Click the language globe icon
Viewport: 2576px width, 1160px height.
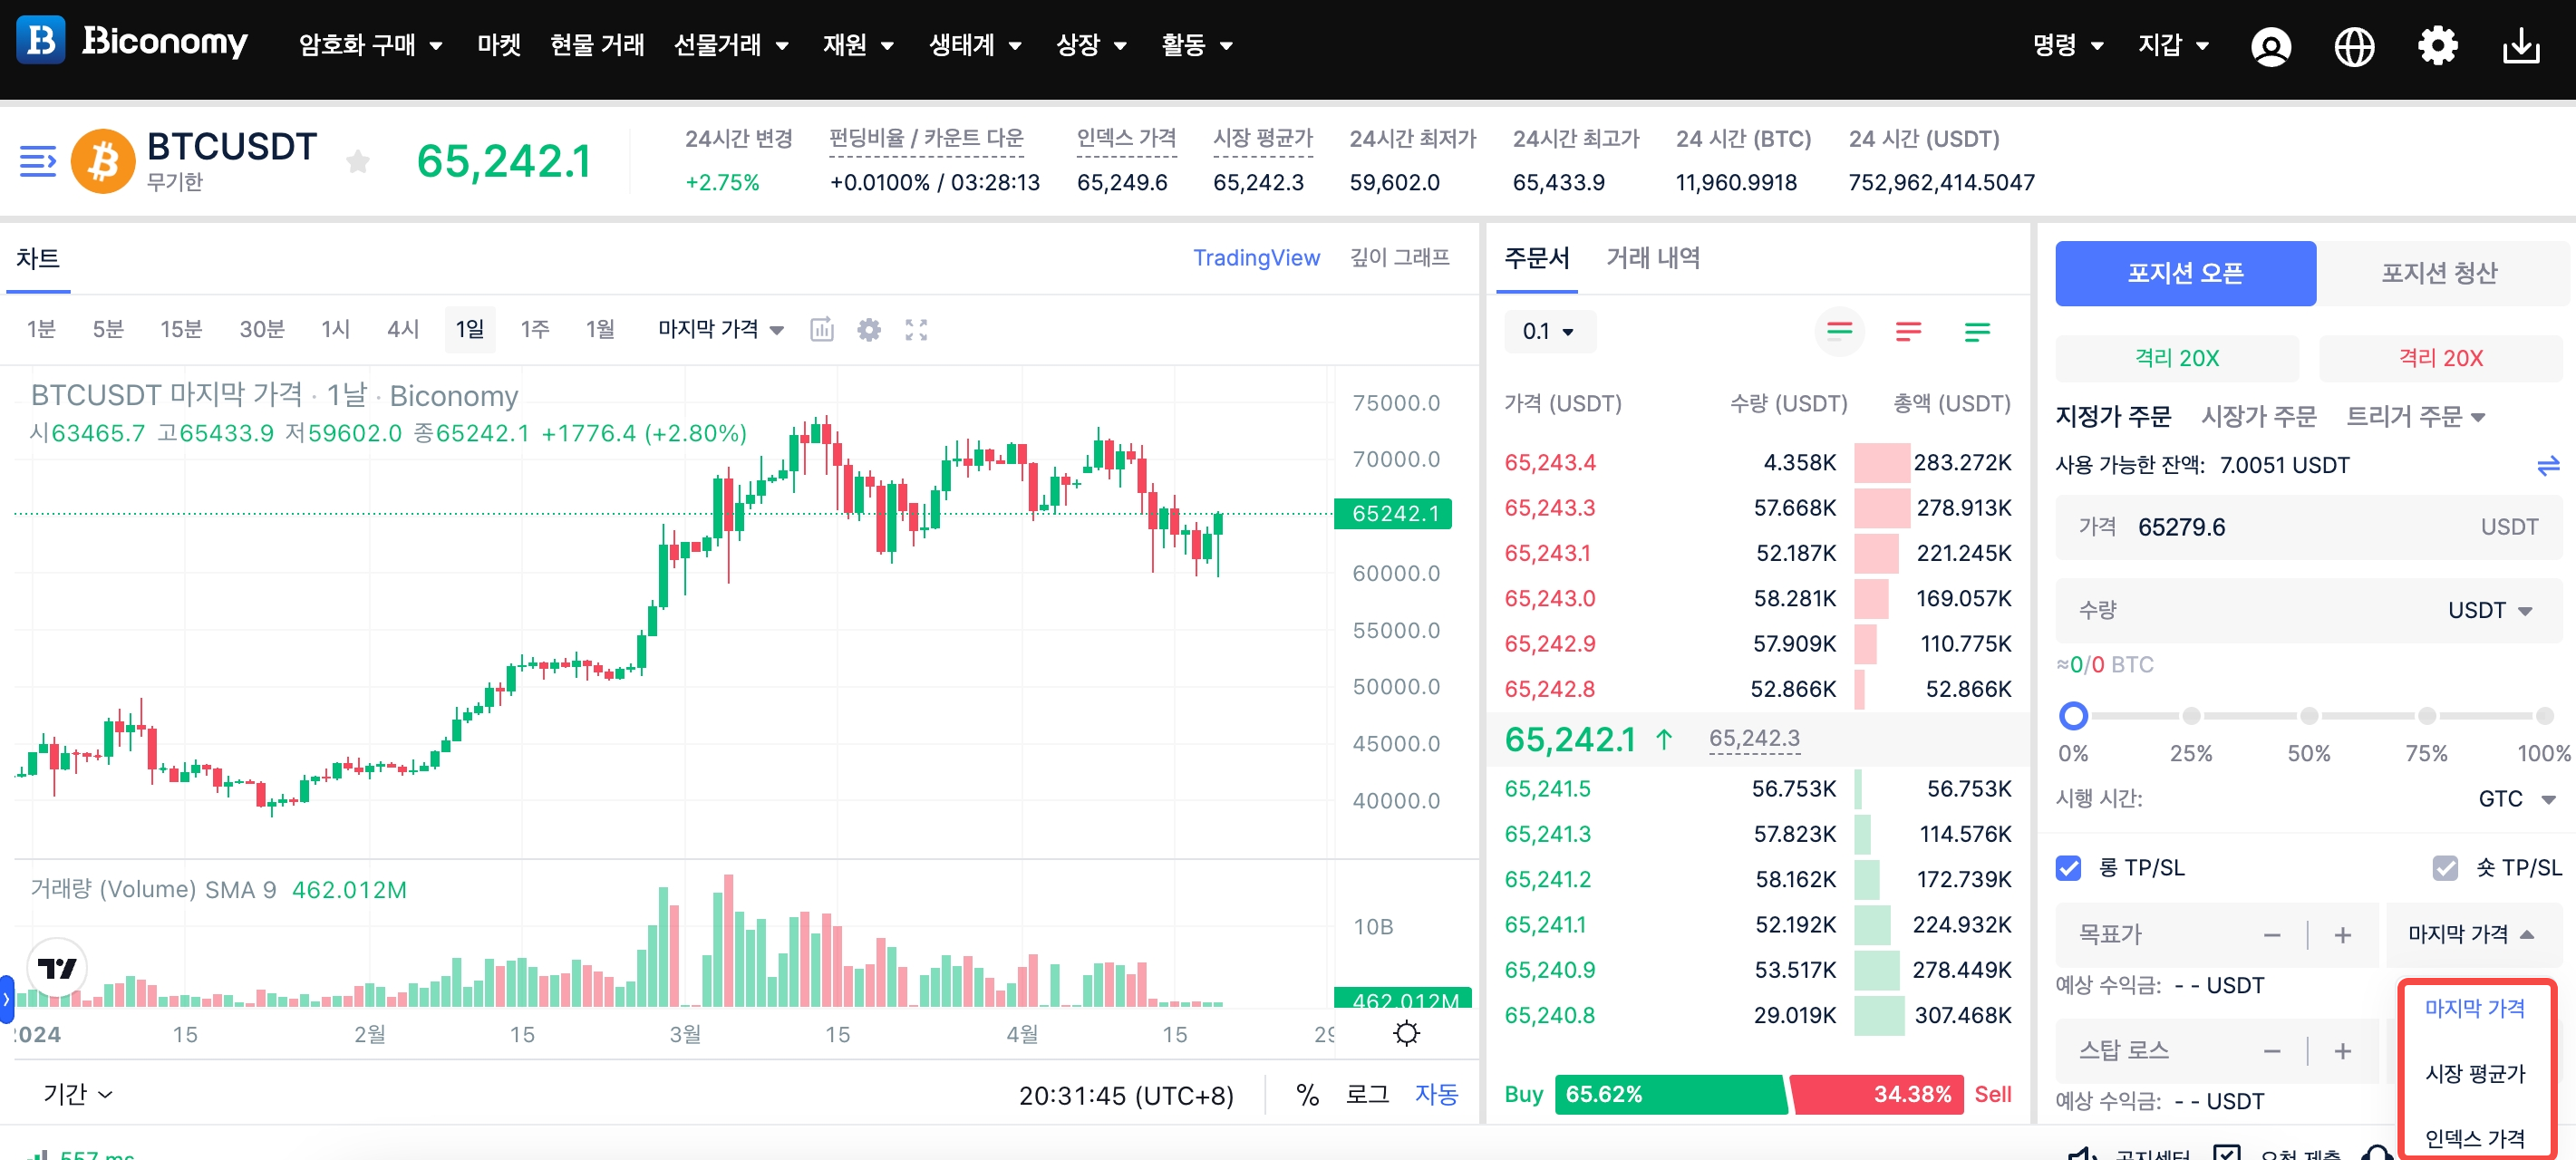[x=2353, y=46]
